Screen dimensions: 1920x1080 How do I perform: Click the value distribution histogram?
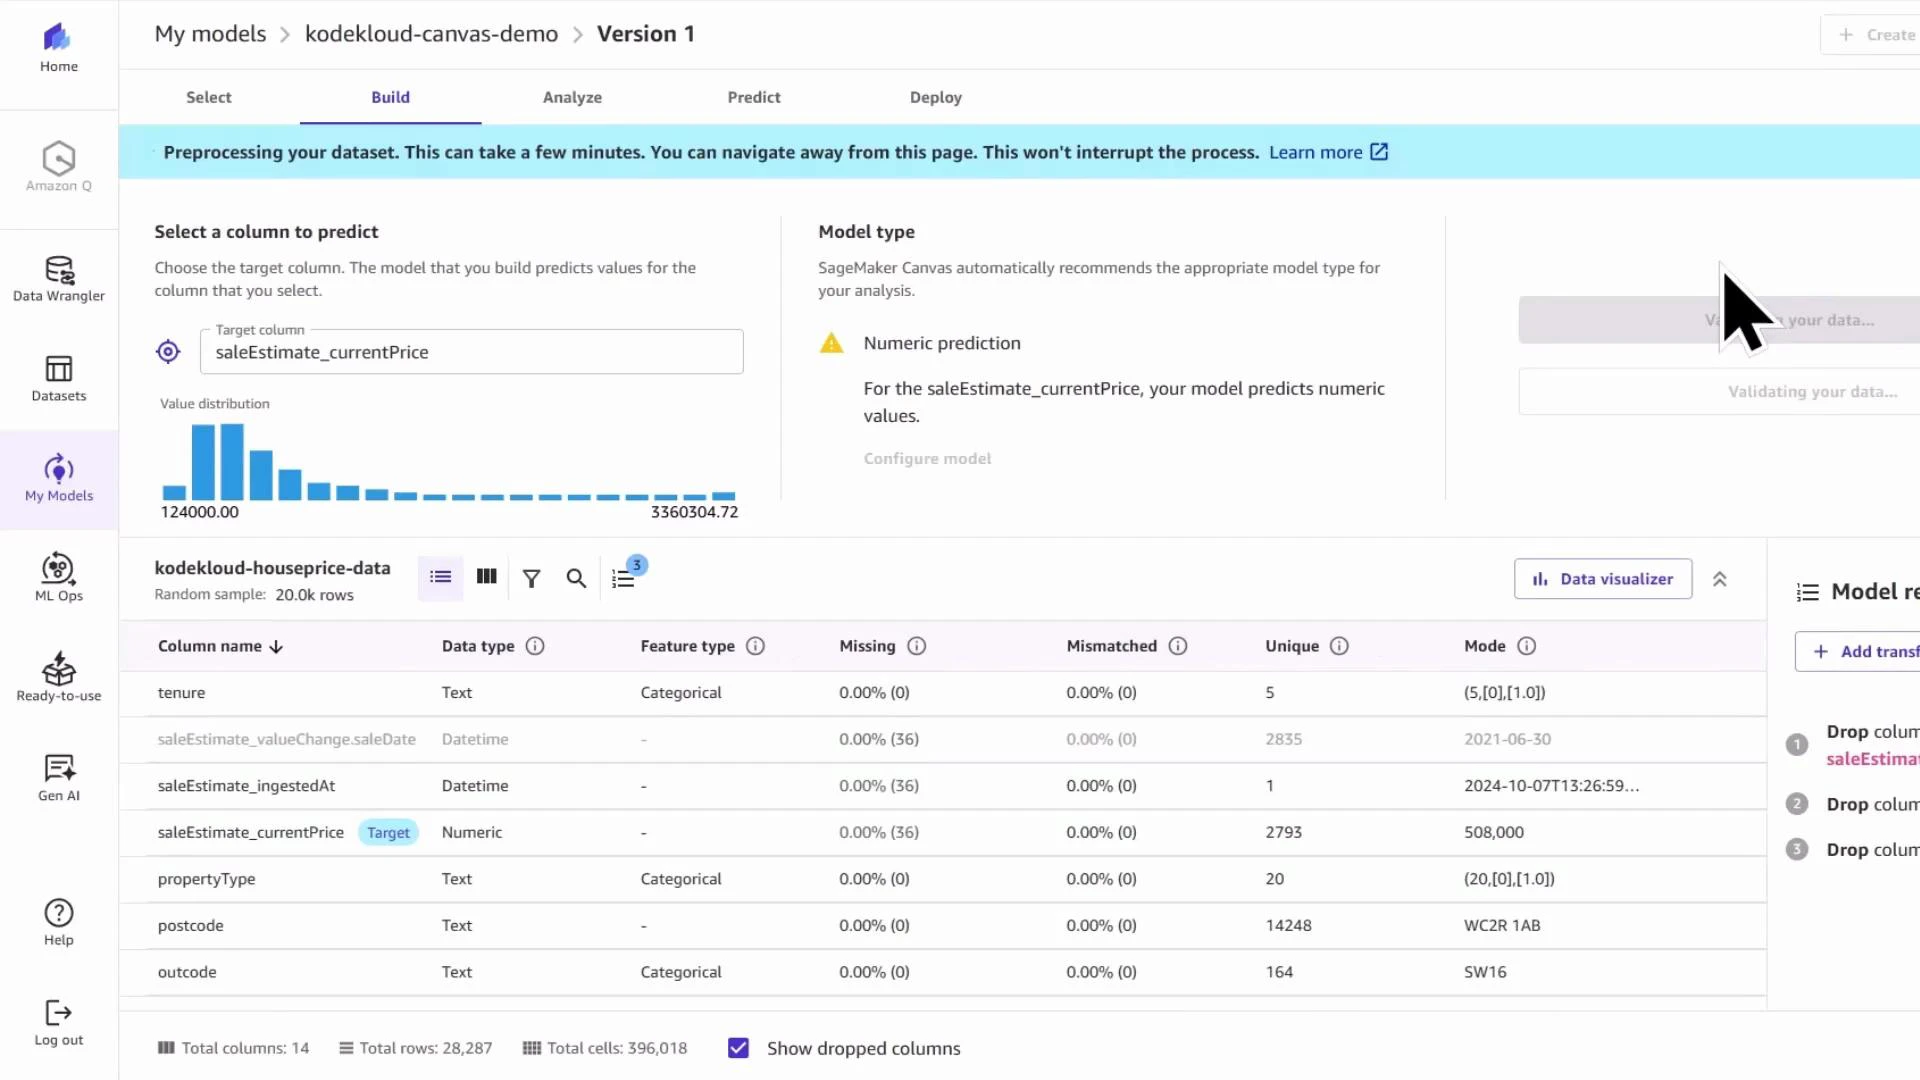448,465
